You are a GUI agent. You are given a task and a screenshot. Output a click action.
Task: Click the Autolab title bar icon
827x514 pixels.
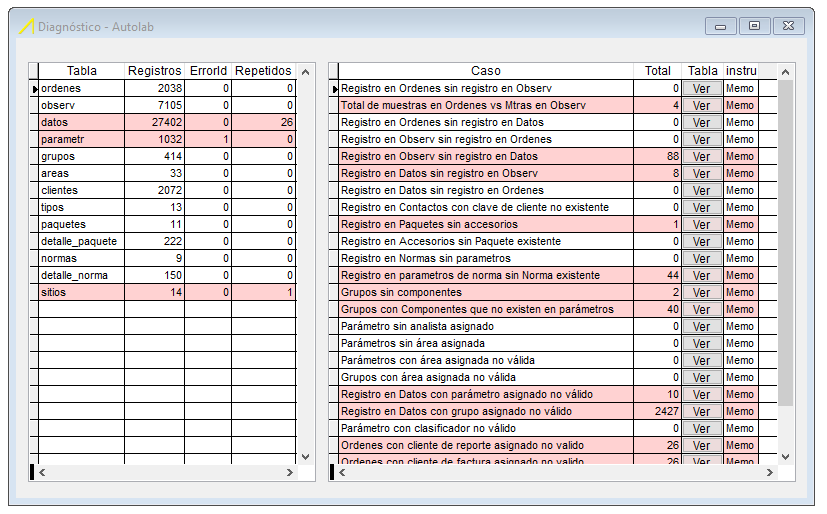(x=26, y=26)
